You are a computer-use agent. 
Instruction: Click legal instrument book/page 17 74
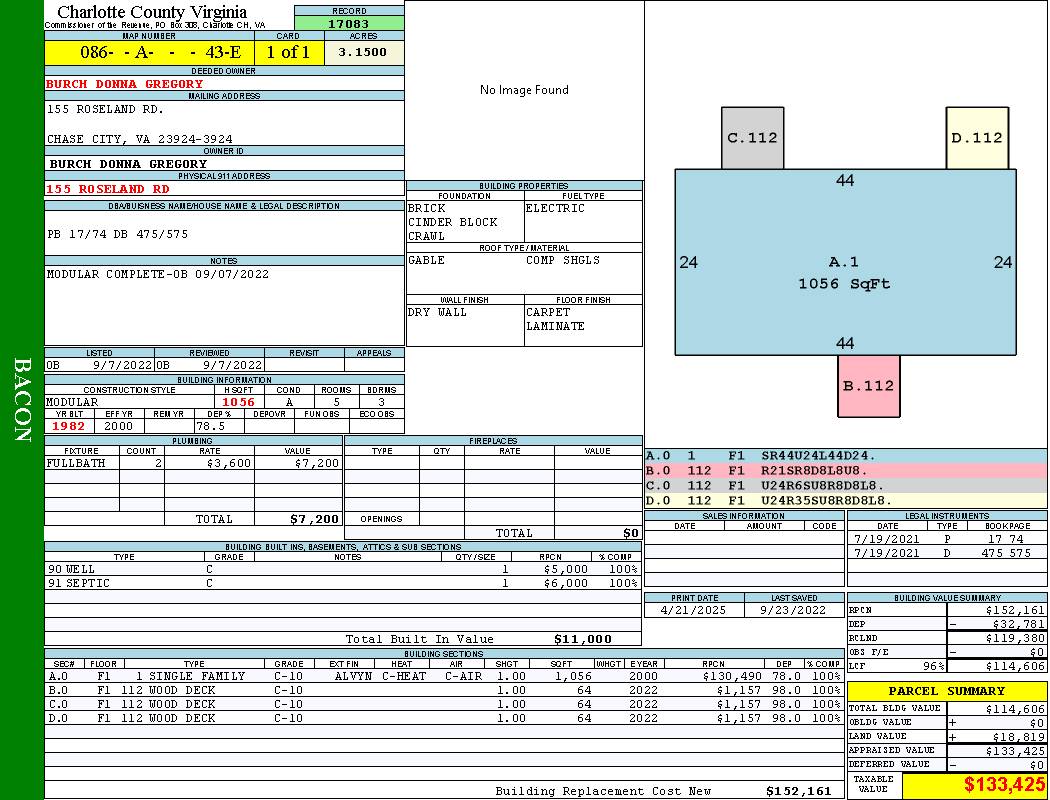pyautogui.click(x=1006, y=539)
